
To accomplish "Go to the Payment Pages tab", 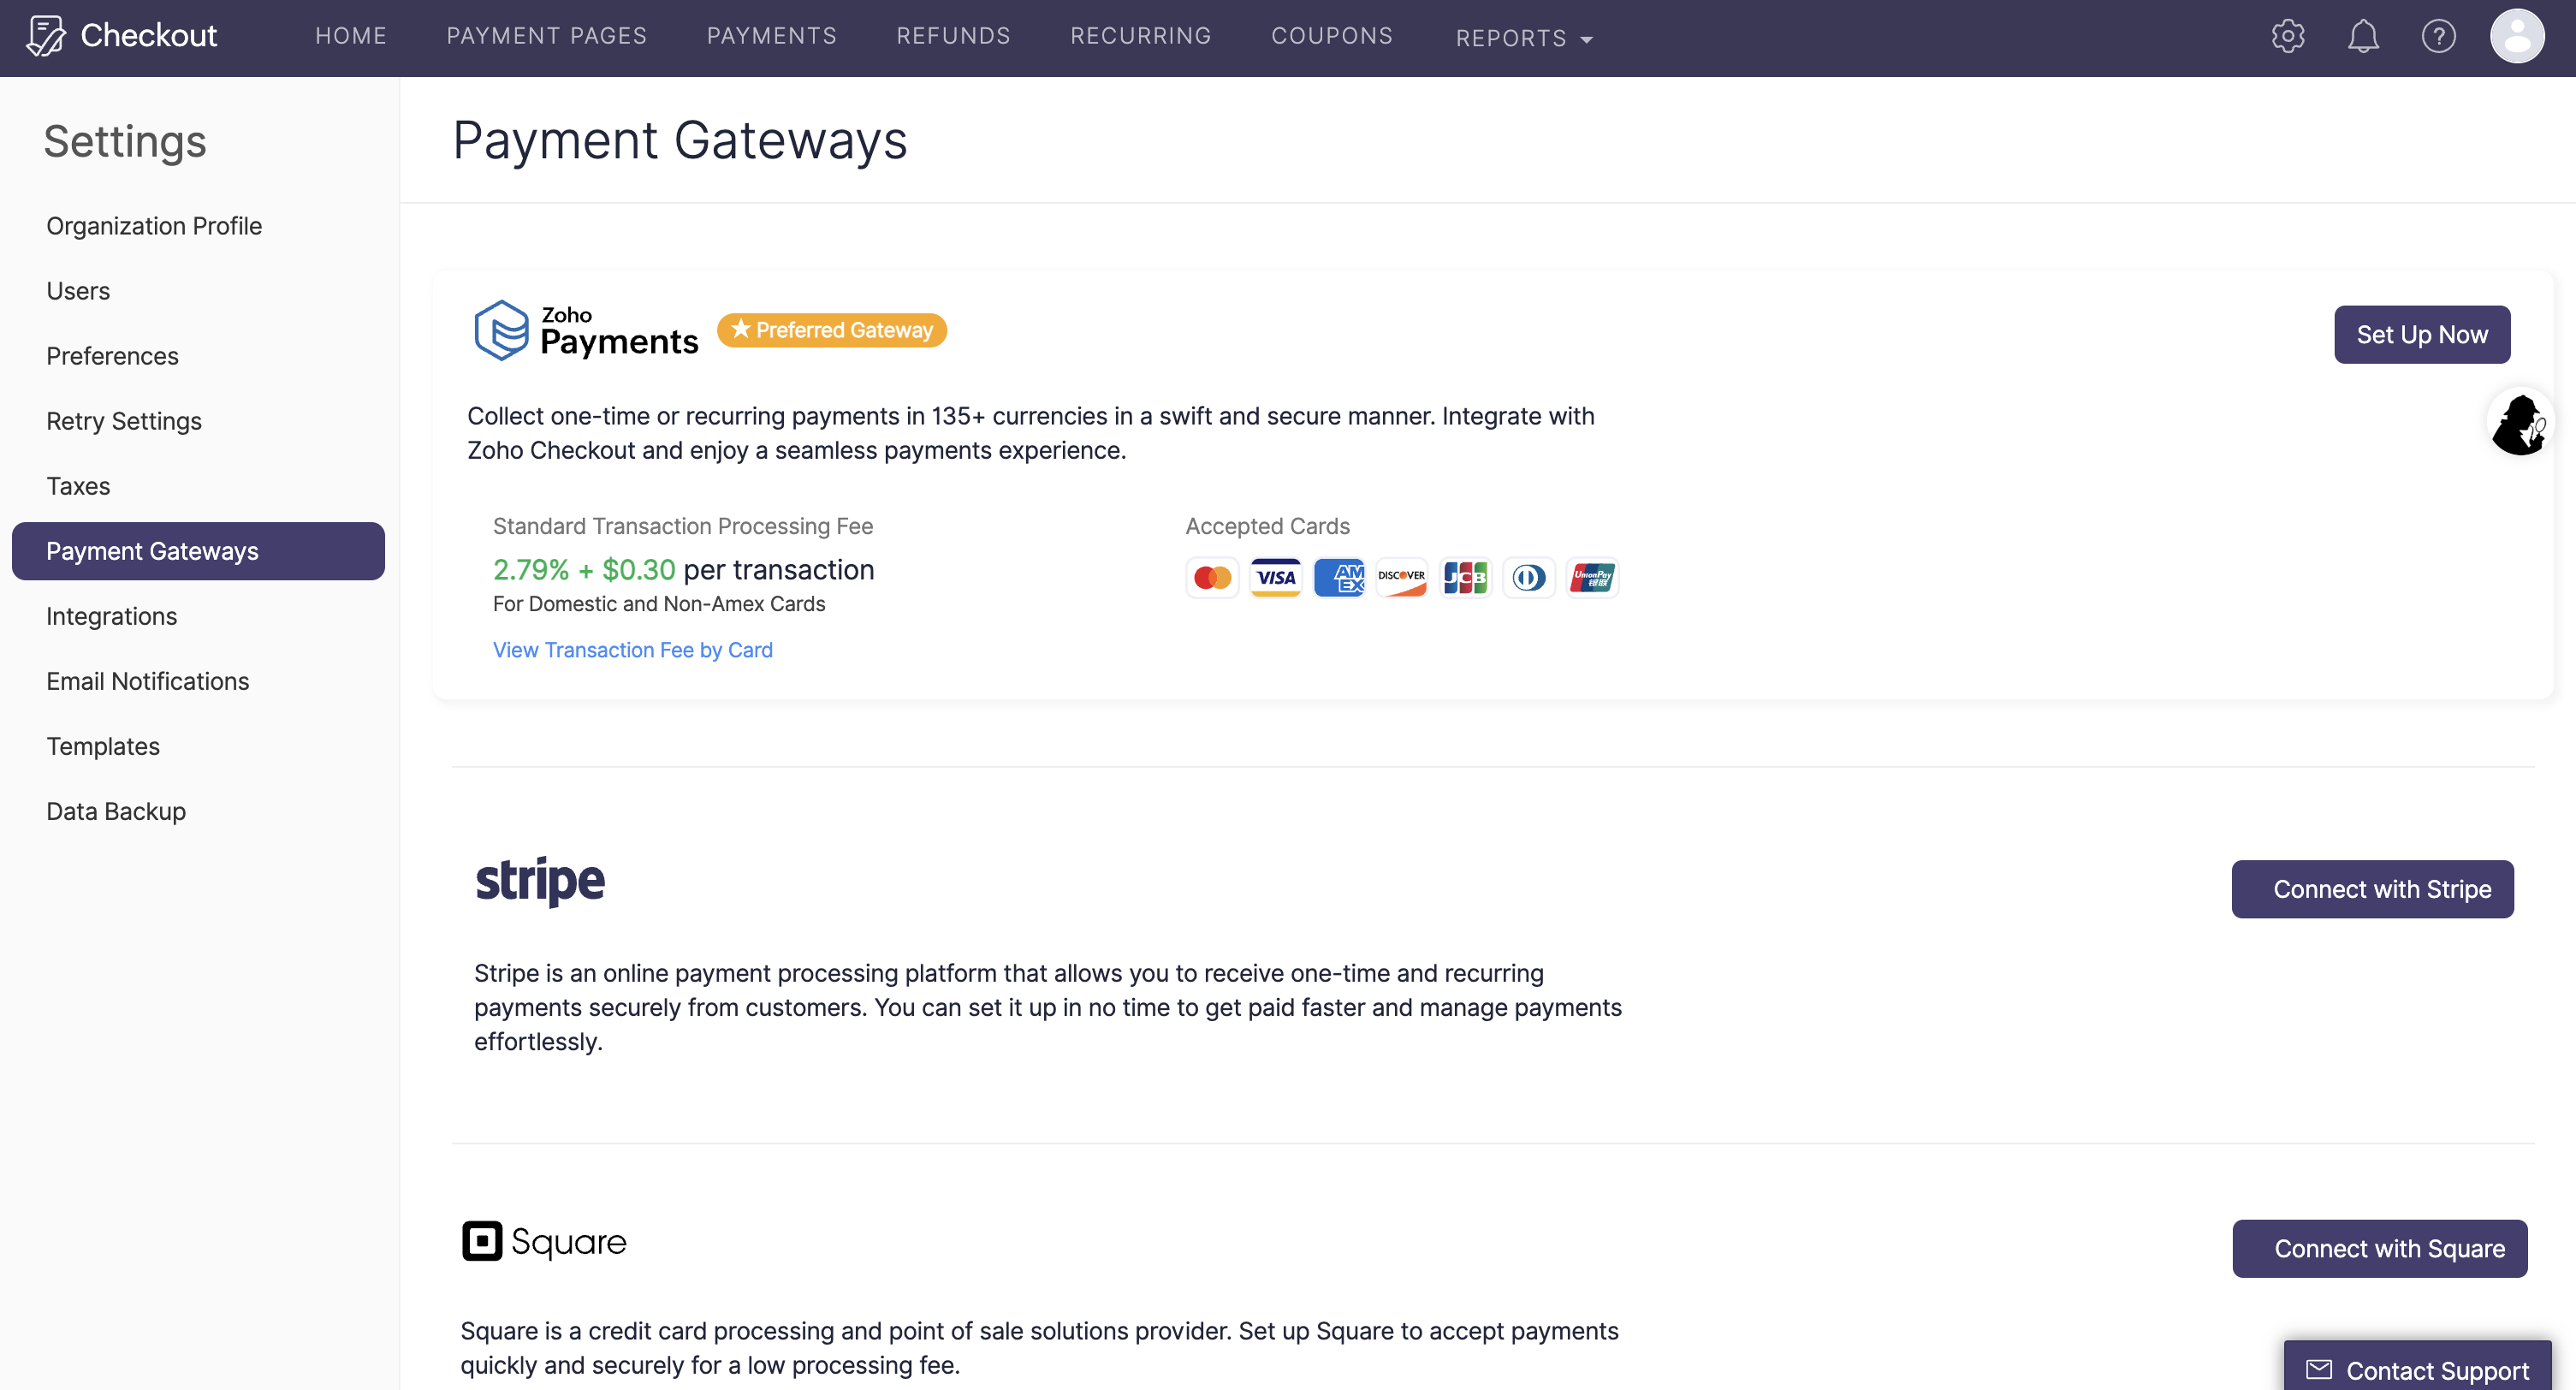I will tap(546, 36).
